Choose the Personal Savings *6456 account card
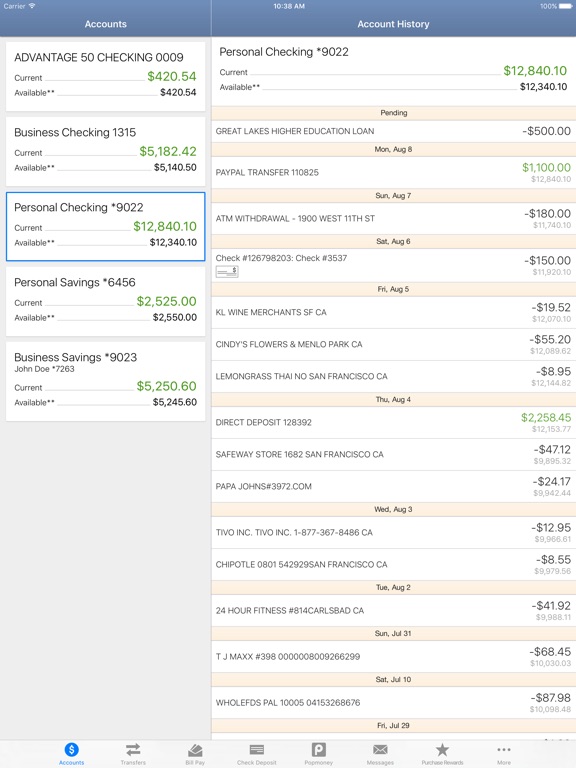This screenshot has height=768, width=576. pos(105,301)
